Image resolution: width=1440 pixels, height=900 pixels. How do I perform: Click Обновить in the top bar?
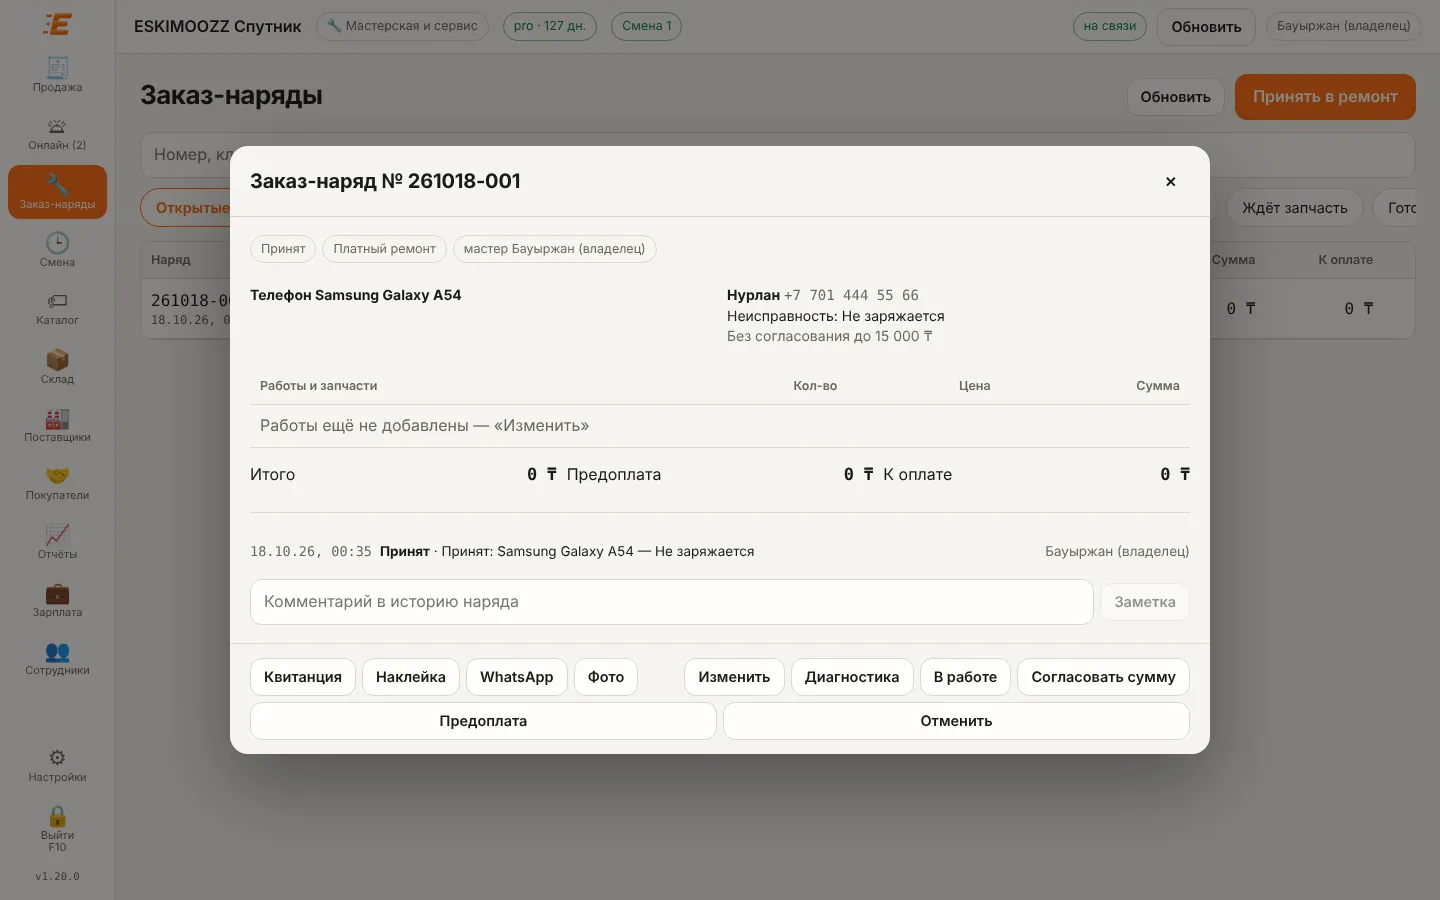coord(1206,27)
